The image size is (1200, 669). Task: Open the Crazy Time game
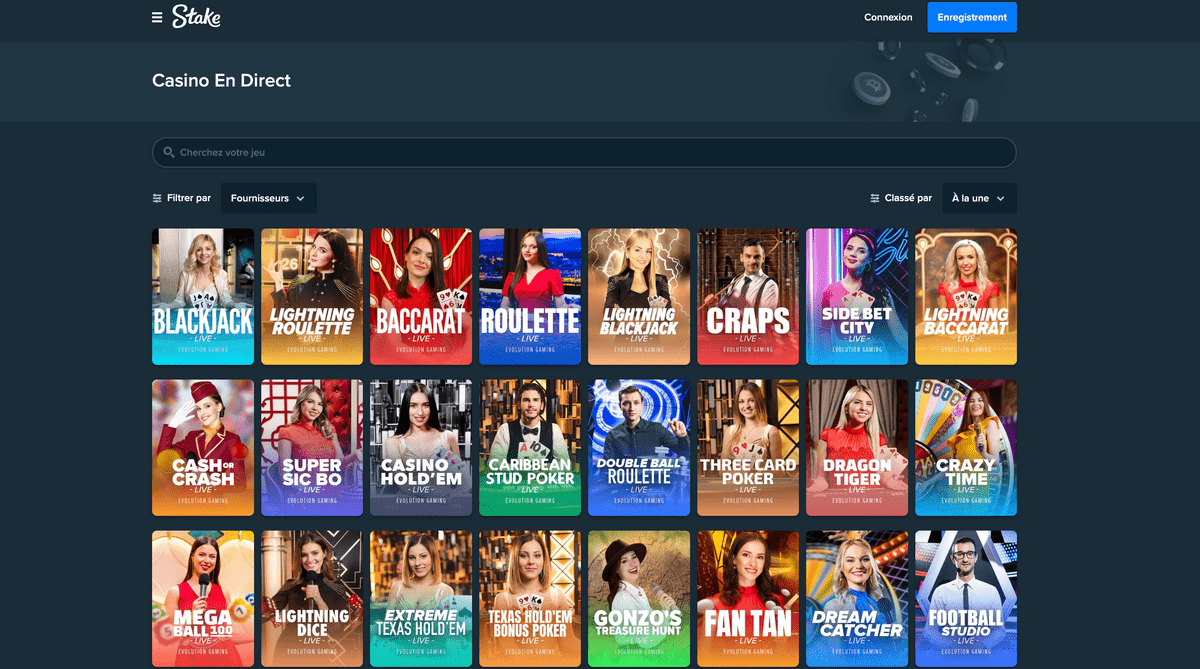click(966, 448)
